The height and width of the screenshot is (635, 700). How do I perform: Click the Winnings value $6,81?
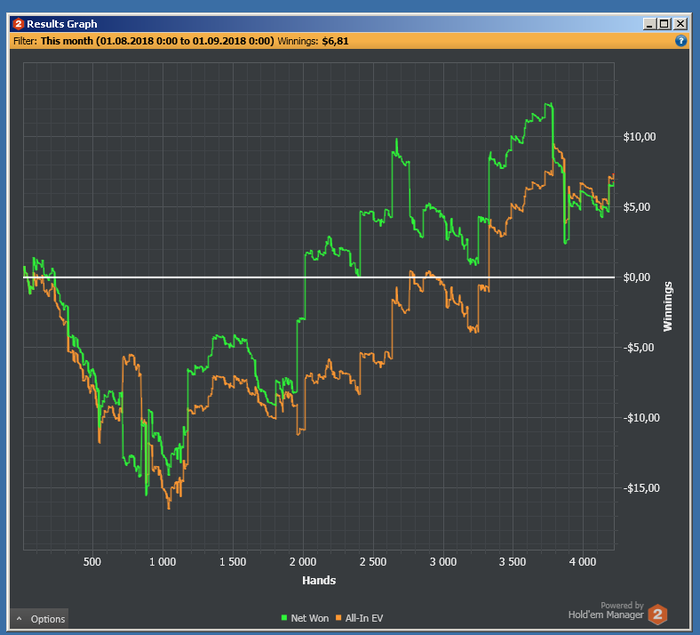[335, 41]
